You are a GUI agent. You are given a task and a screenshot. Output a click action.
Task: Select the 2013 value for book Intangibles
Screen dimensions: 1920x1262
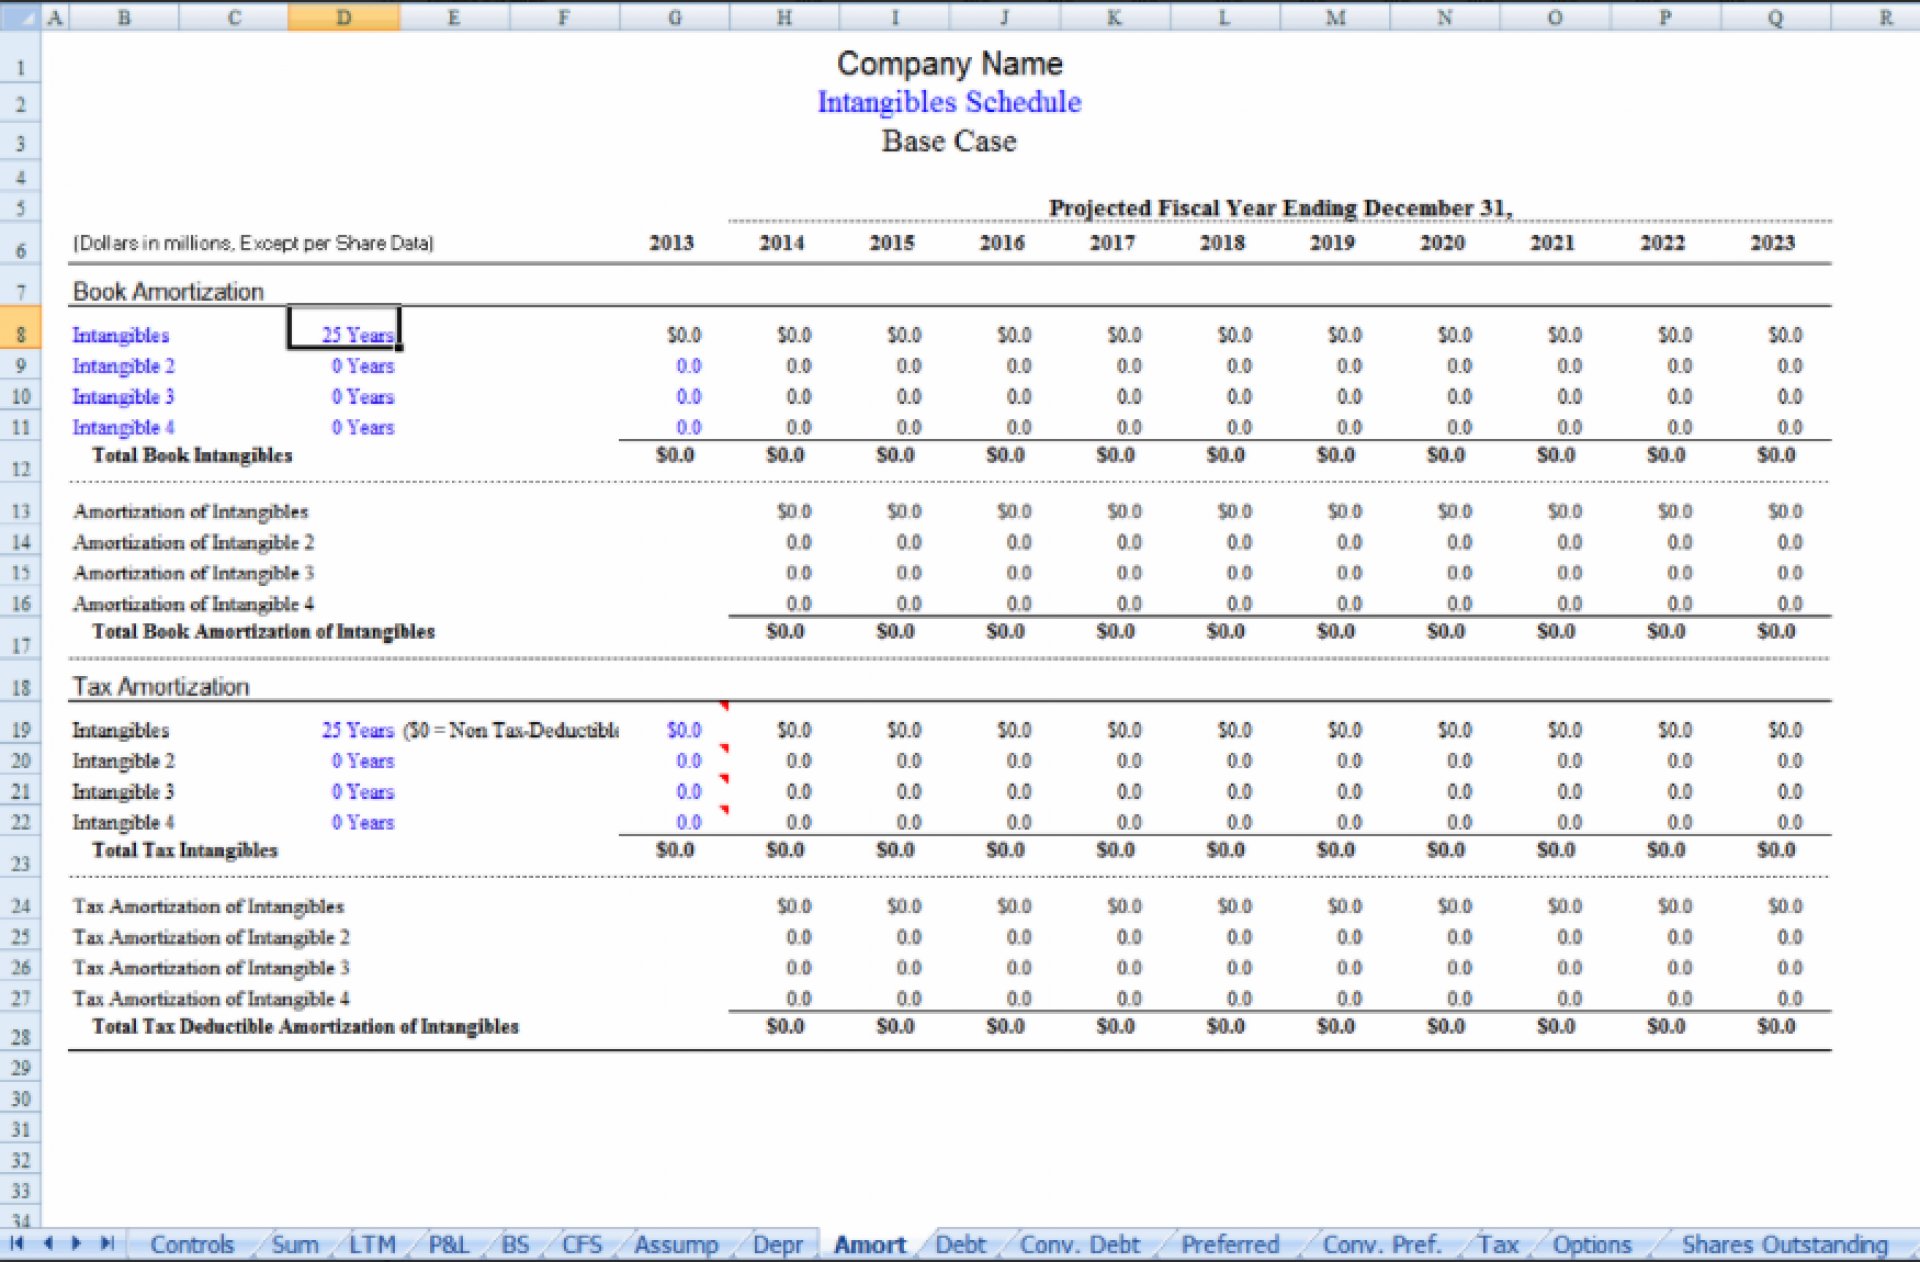pos(684,335)
